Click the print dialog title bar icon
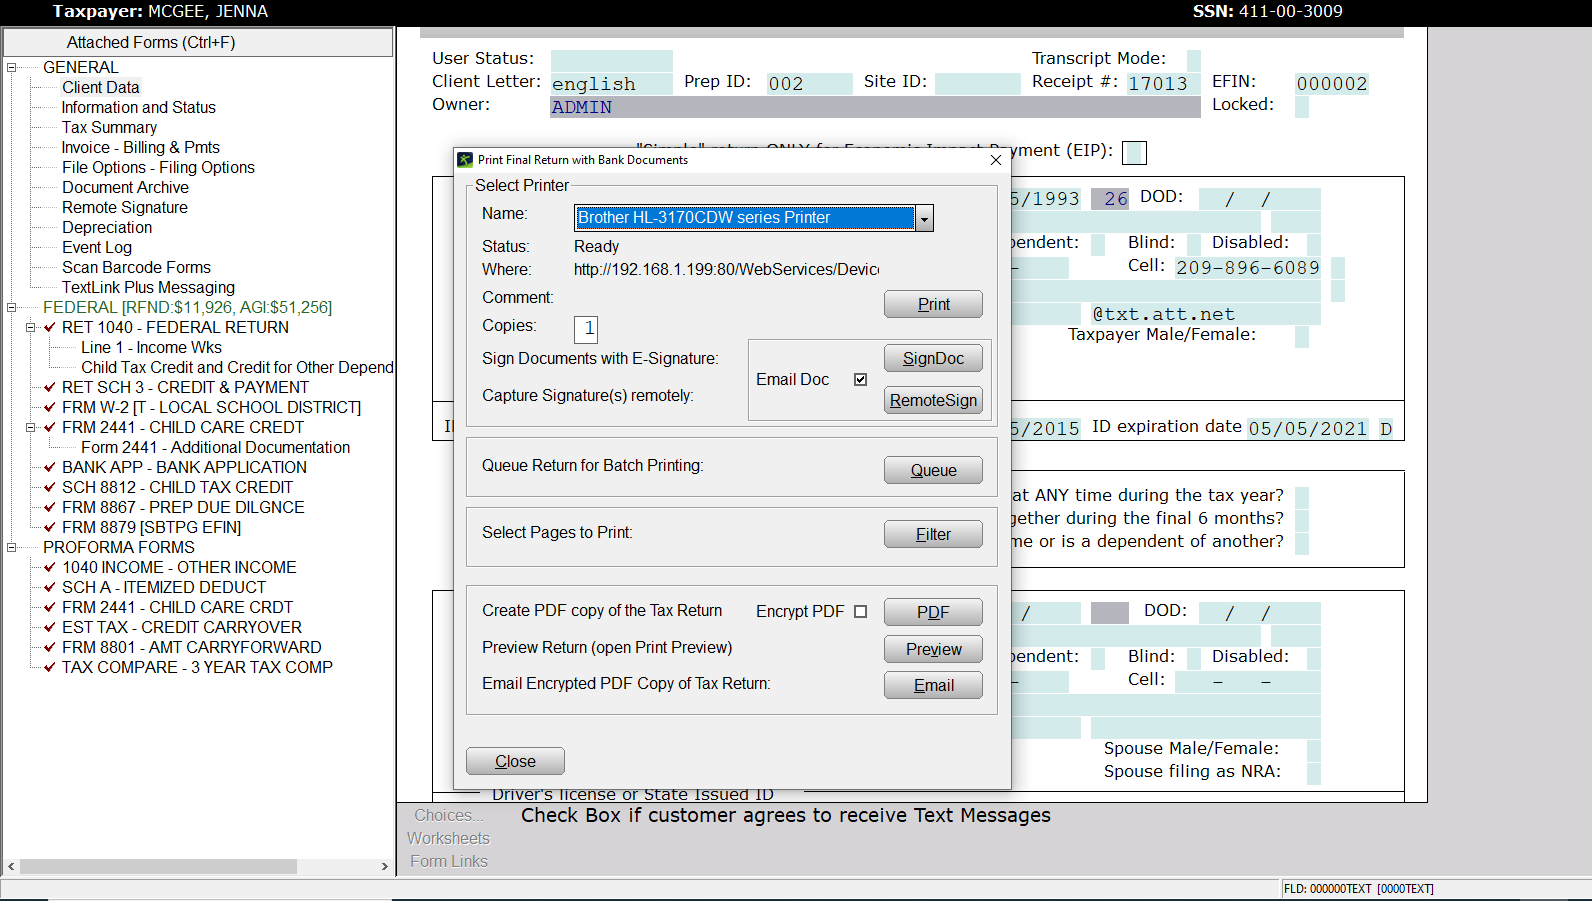Screen dimensions: 1592x901 465,160
